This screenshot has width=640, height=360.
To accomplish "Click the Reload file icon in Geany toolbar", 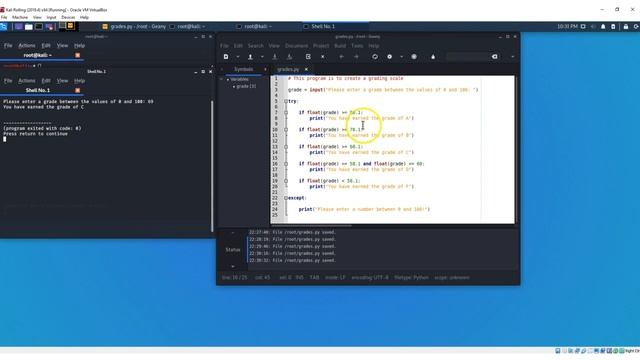I will point(308,57).
